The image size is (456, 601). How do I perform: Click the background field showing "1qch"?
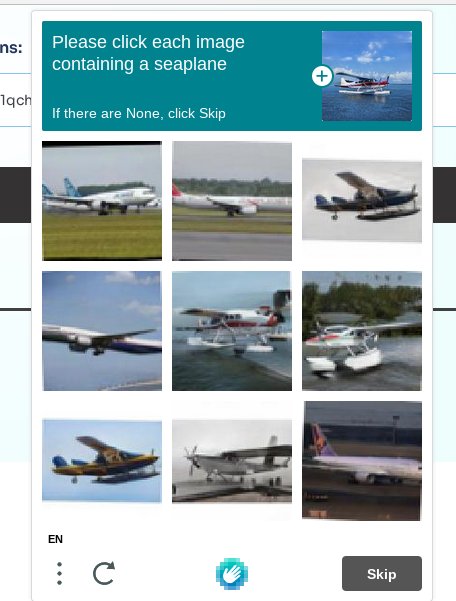16,100
